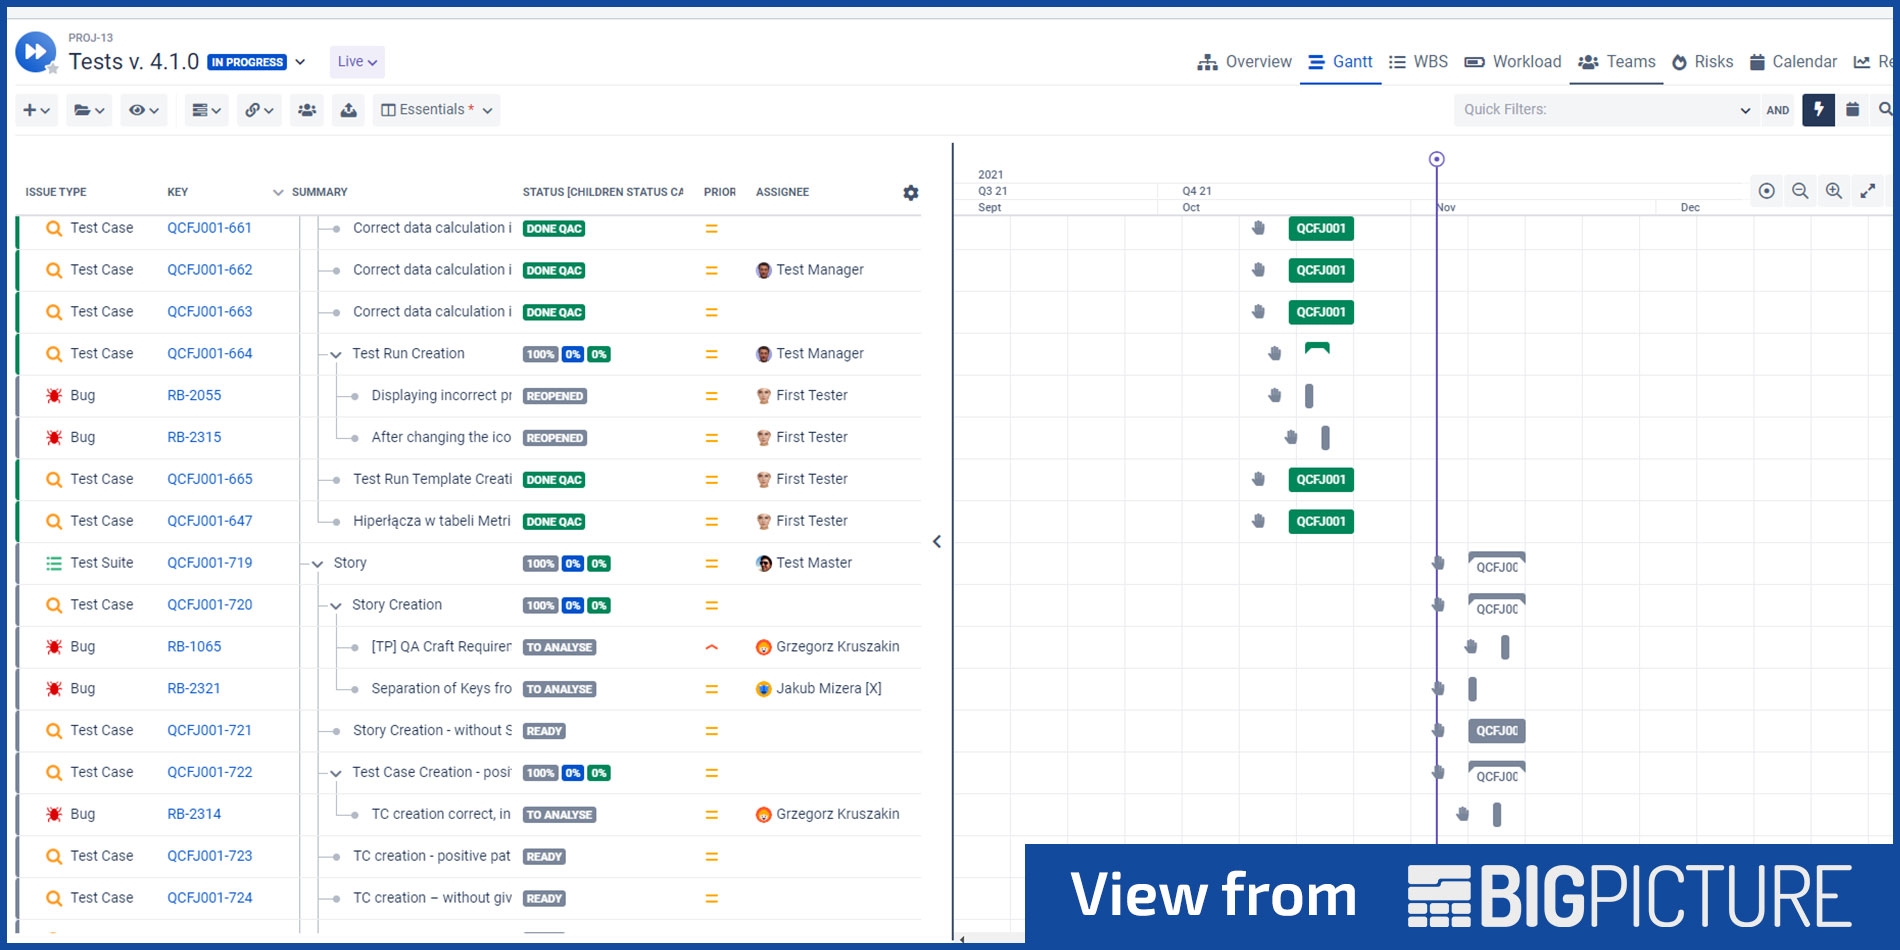Open the Risks tab
The image size is (1900, 950).
pyautogui.click(x=1703, y=61)
